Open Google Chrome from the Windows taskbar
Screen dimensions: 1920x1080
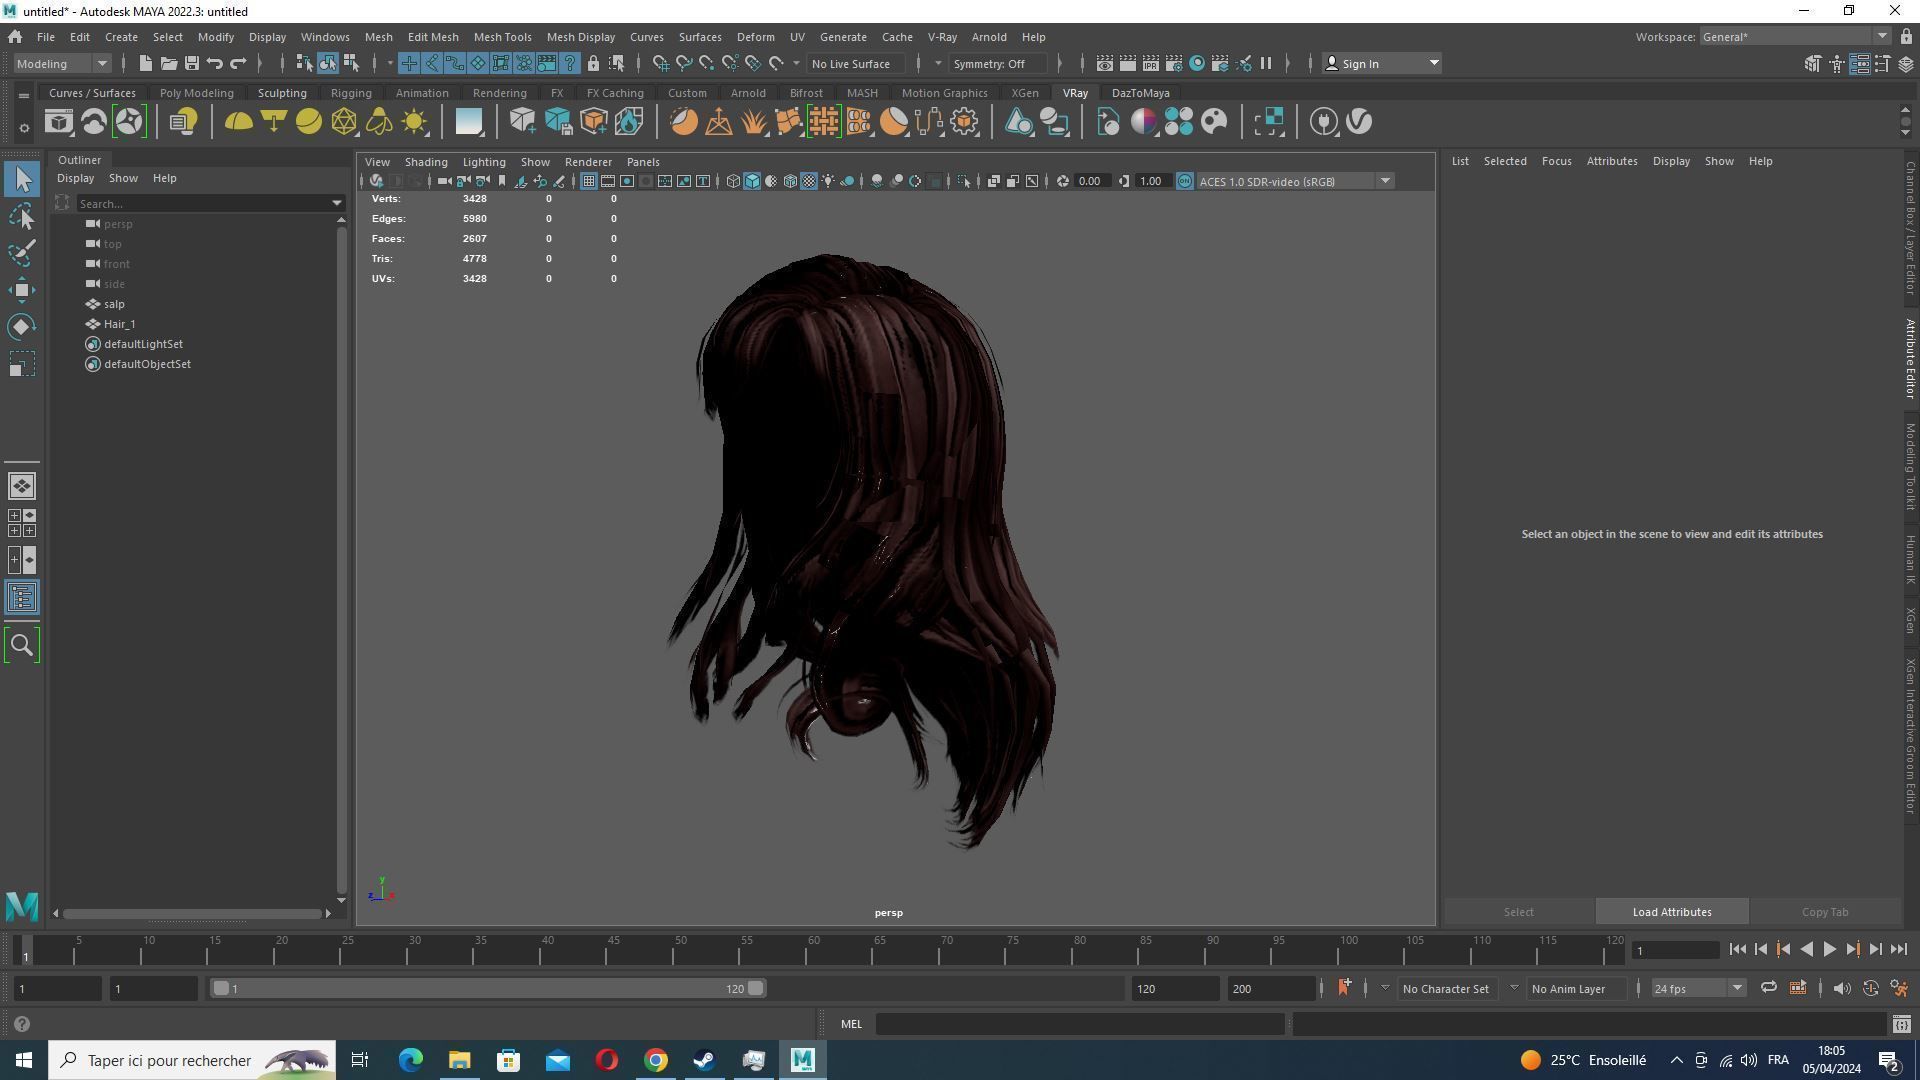(x=655, y=1060)
